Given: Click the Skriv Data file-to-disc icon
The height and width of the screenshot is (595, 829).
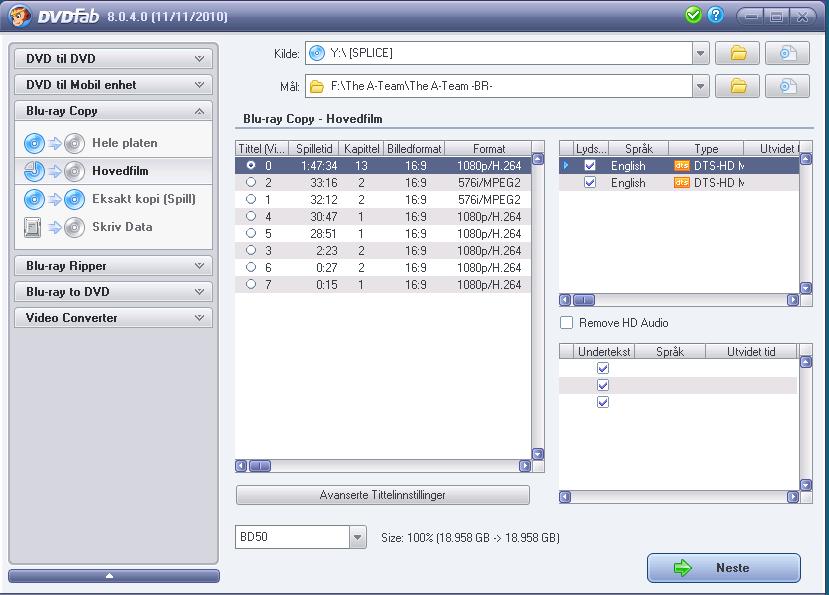Looking at the screenshot, I should [x=54, y=227].
